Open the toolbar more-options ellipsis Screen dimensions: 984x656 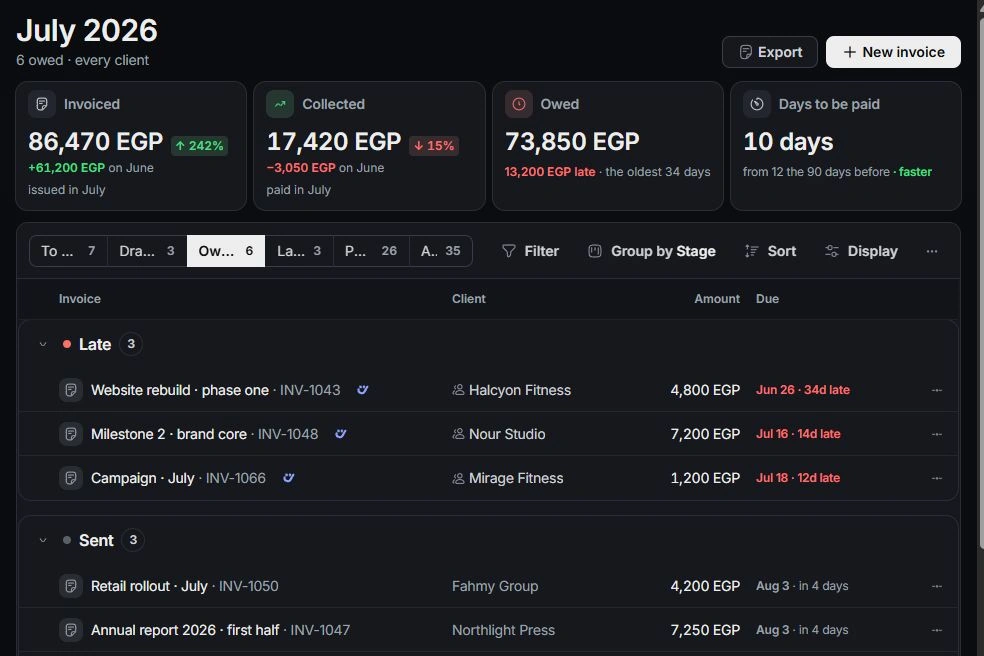932,251
